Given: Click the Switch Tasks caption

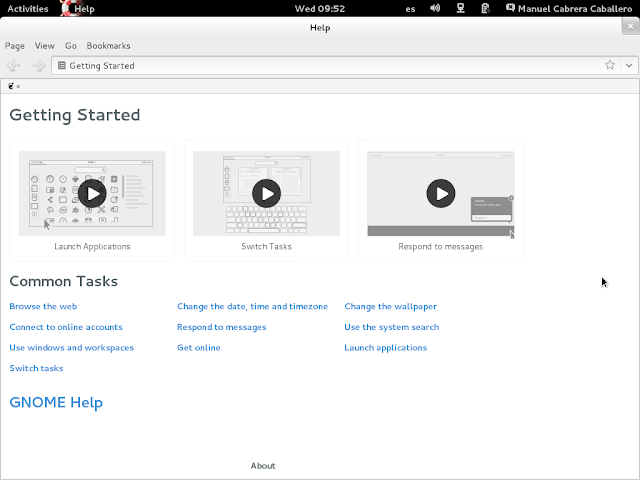Looking at the screenshot, I should 267,247.
